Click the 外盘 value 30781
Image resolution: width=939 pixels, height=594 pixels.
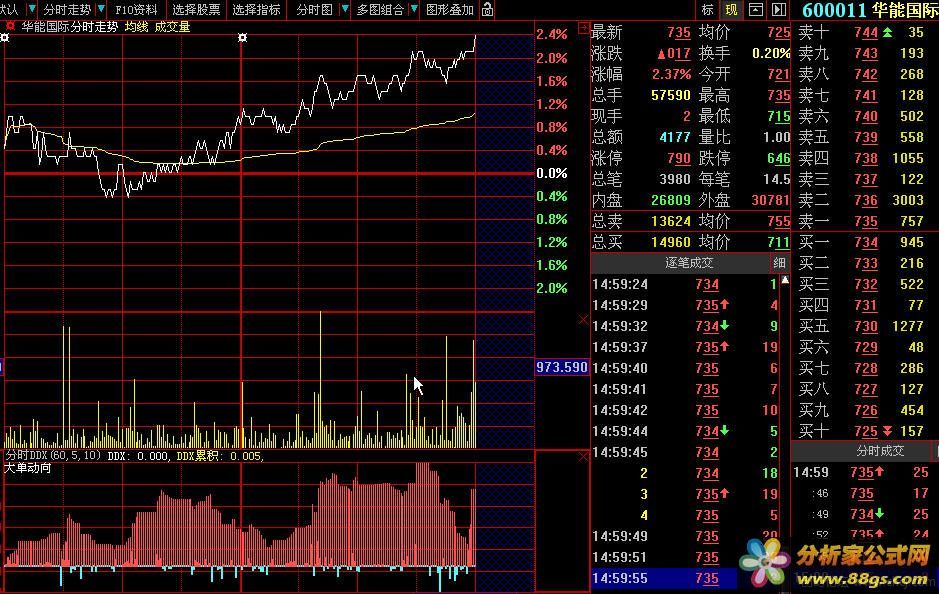771,200
